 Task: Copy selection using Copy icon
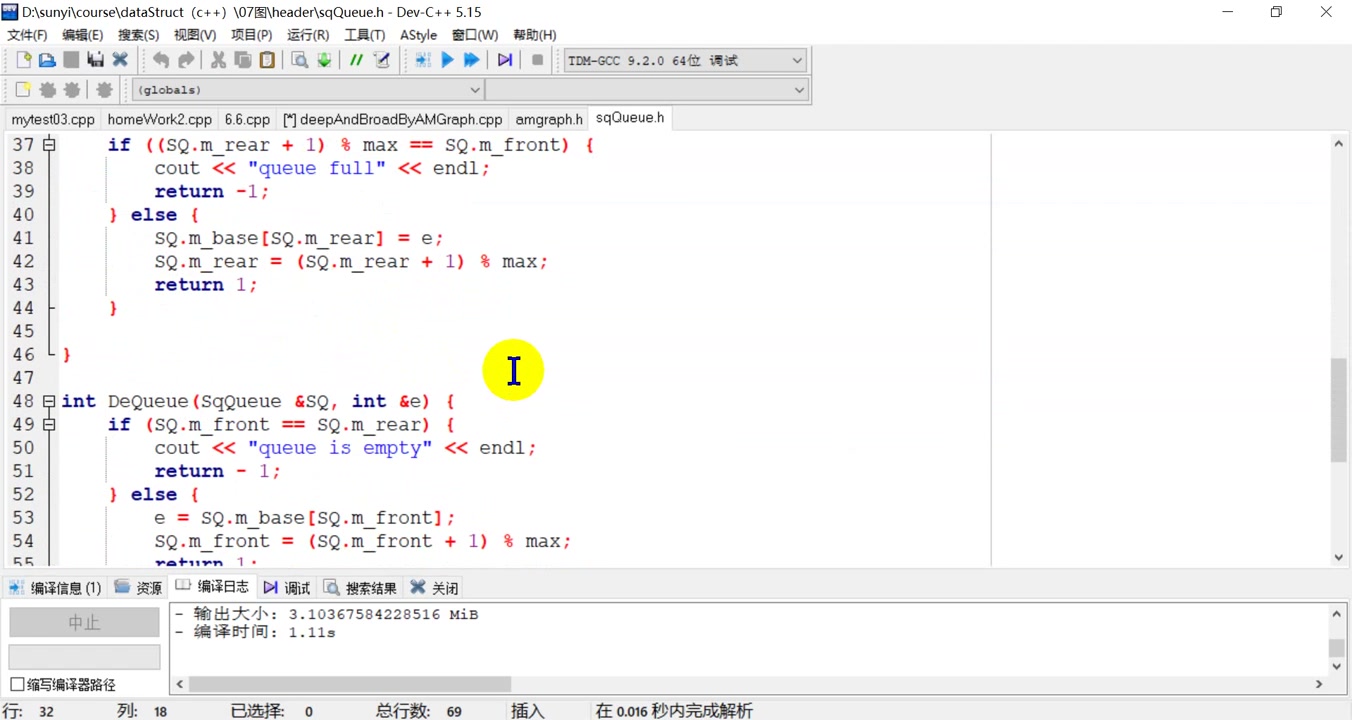pyautogui.click(x=242, y=60)
